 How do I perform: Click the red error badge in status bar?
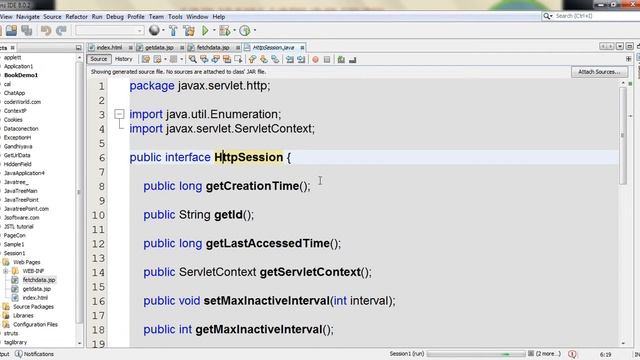(573, 354)
